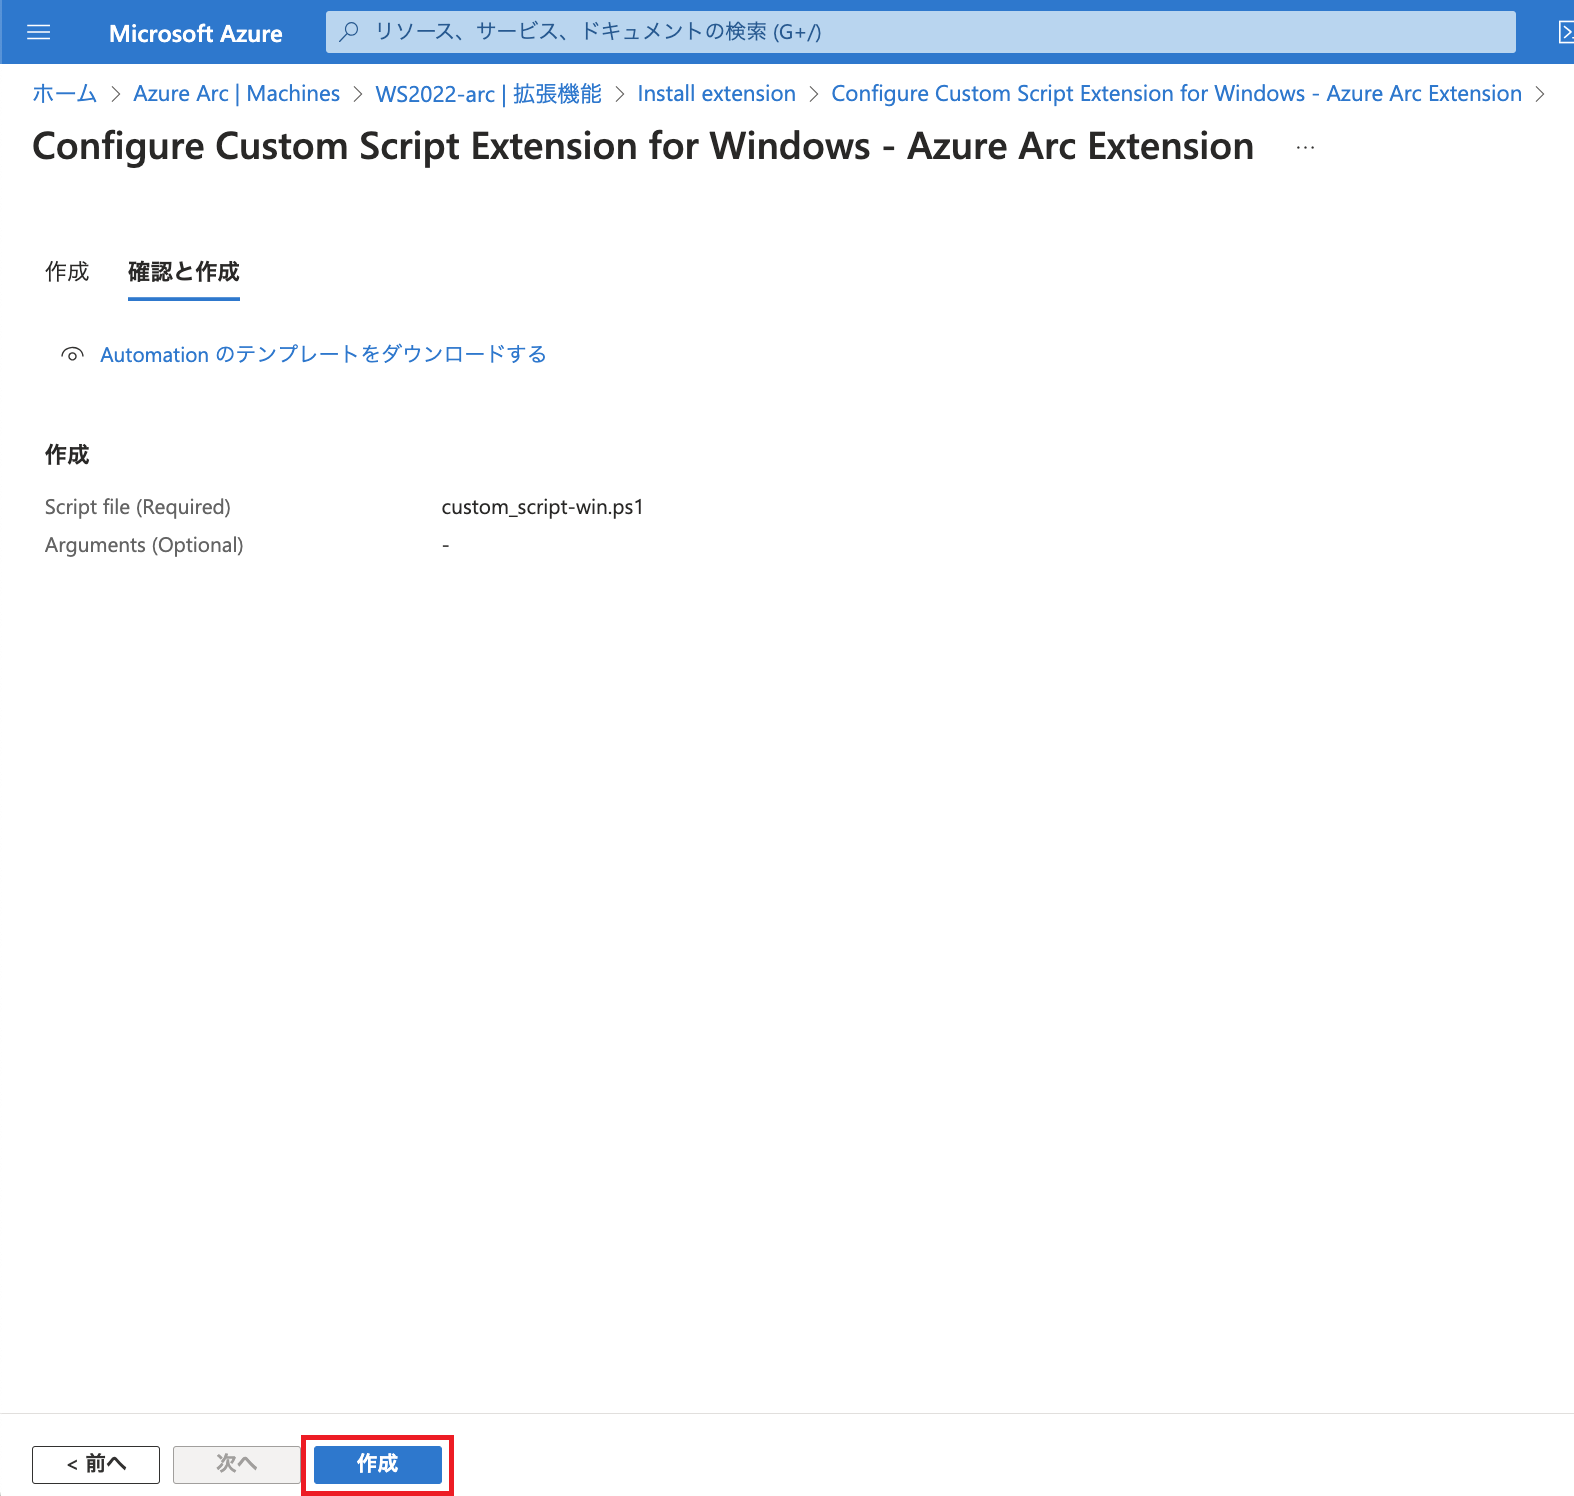Click the trailing breadcrumb chevron

1540,94
